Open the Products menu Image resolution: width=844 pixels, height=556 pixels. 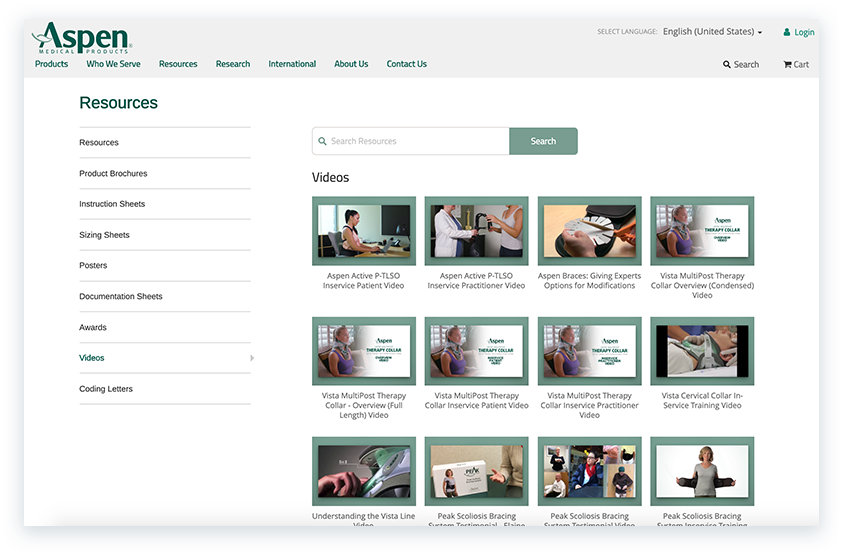(x=51, y=64)
